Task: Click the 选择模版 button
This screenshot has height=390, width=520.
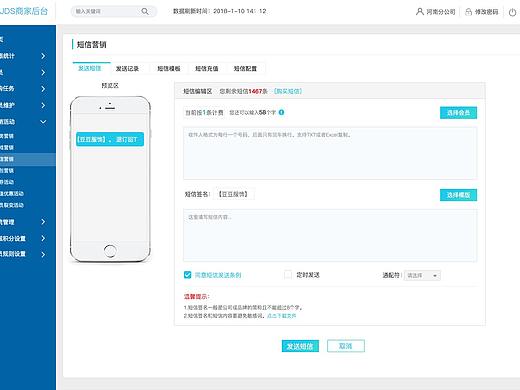Action: [458, 195]
